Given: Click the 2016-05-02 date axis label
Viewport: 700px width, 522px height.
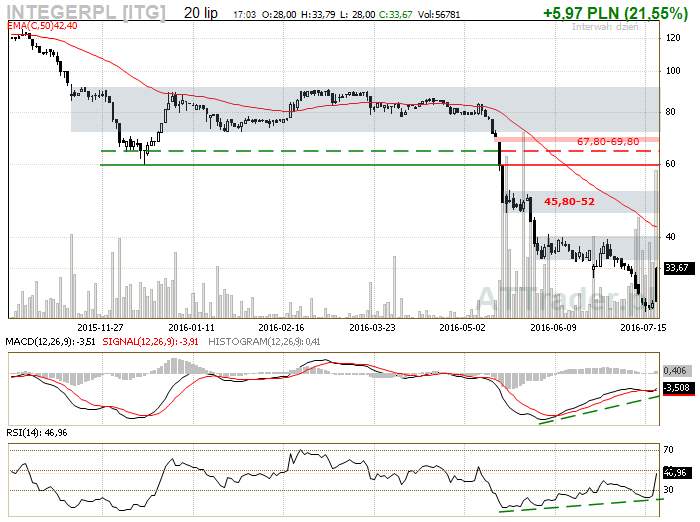Looking at the screenshot, I should coord(462,327).
